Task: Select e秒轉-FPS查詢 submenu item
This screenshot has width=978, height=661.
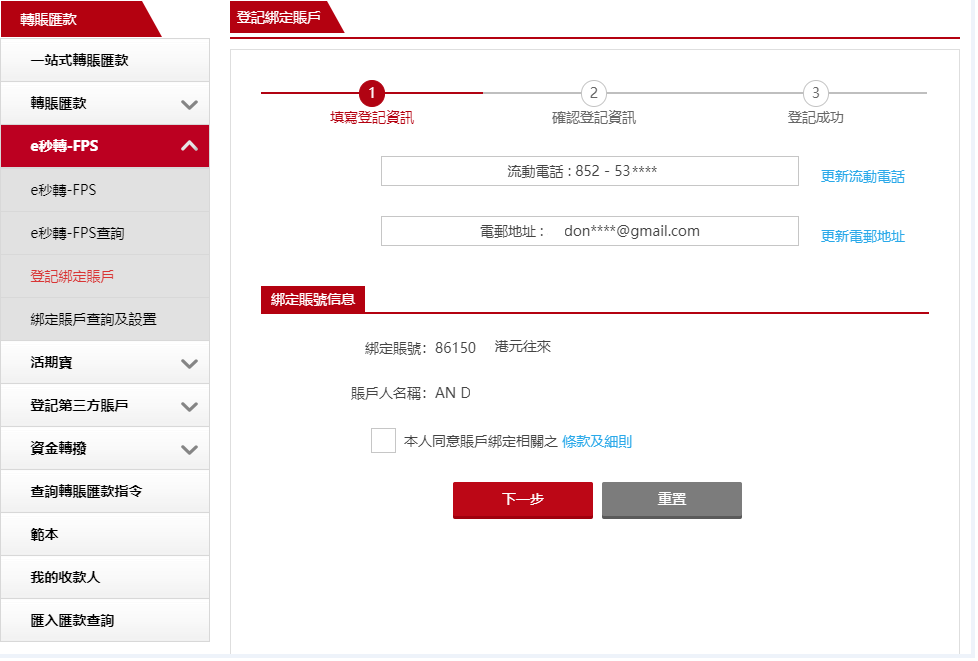Action: 105,233
